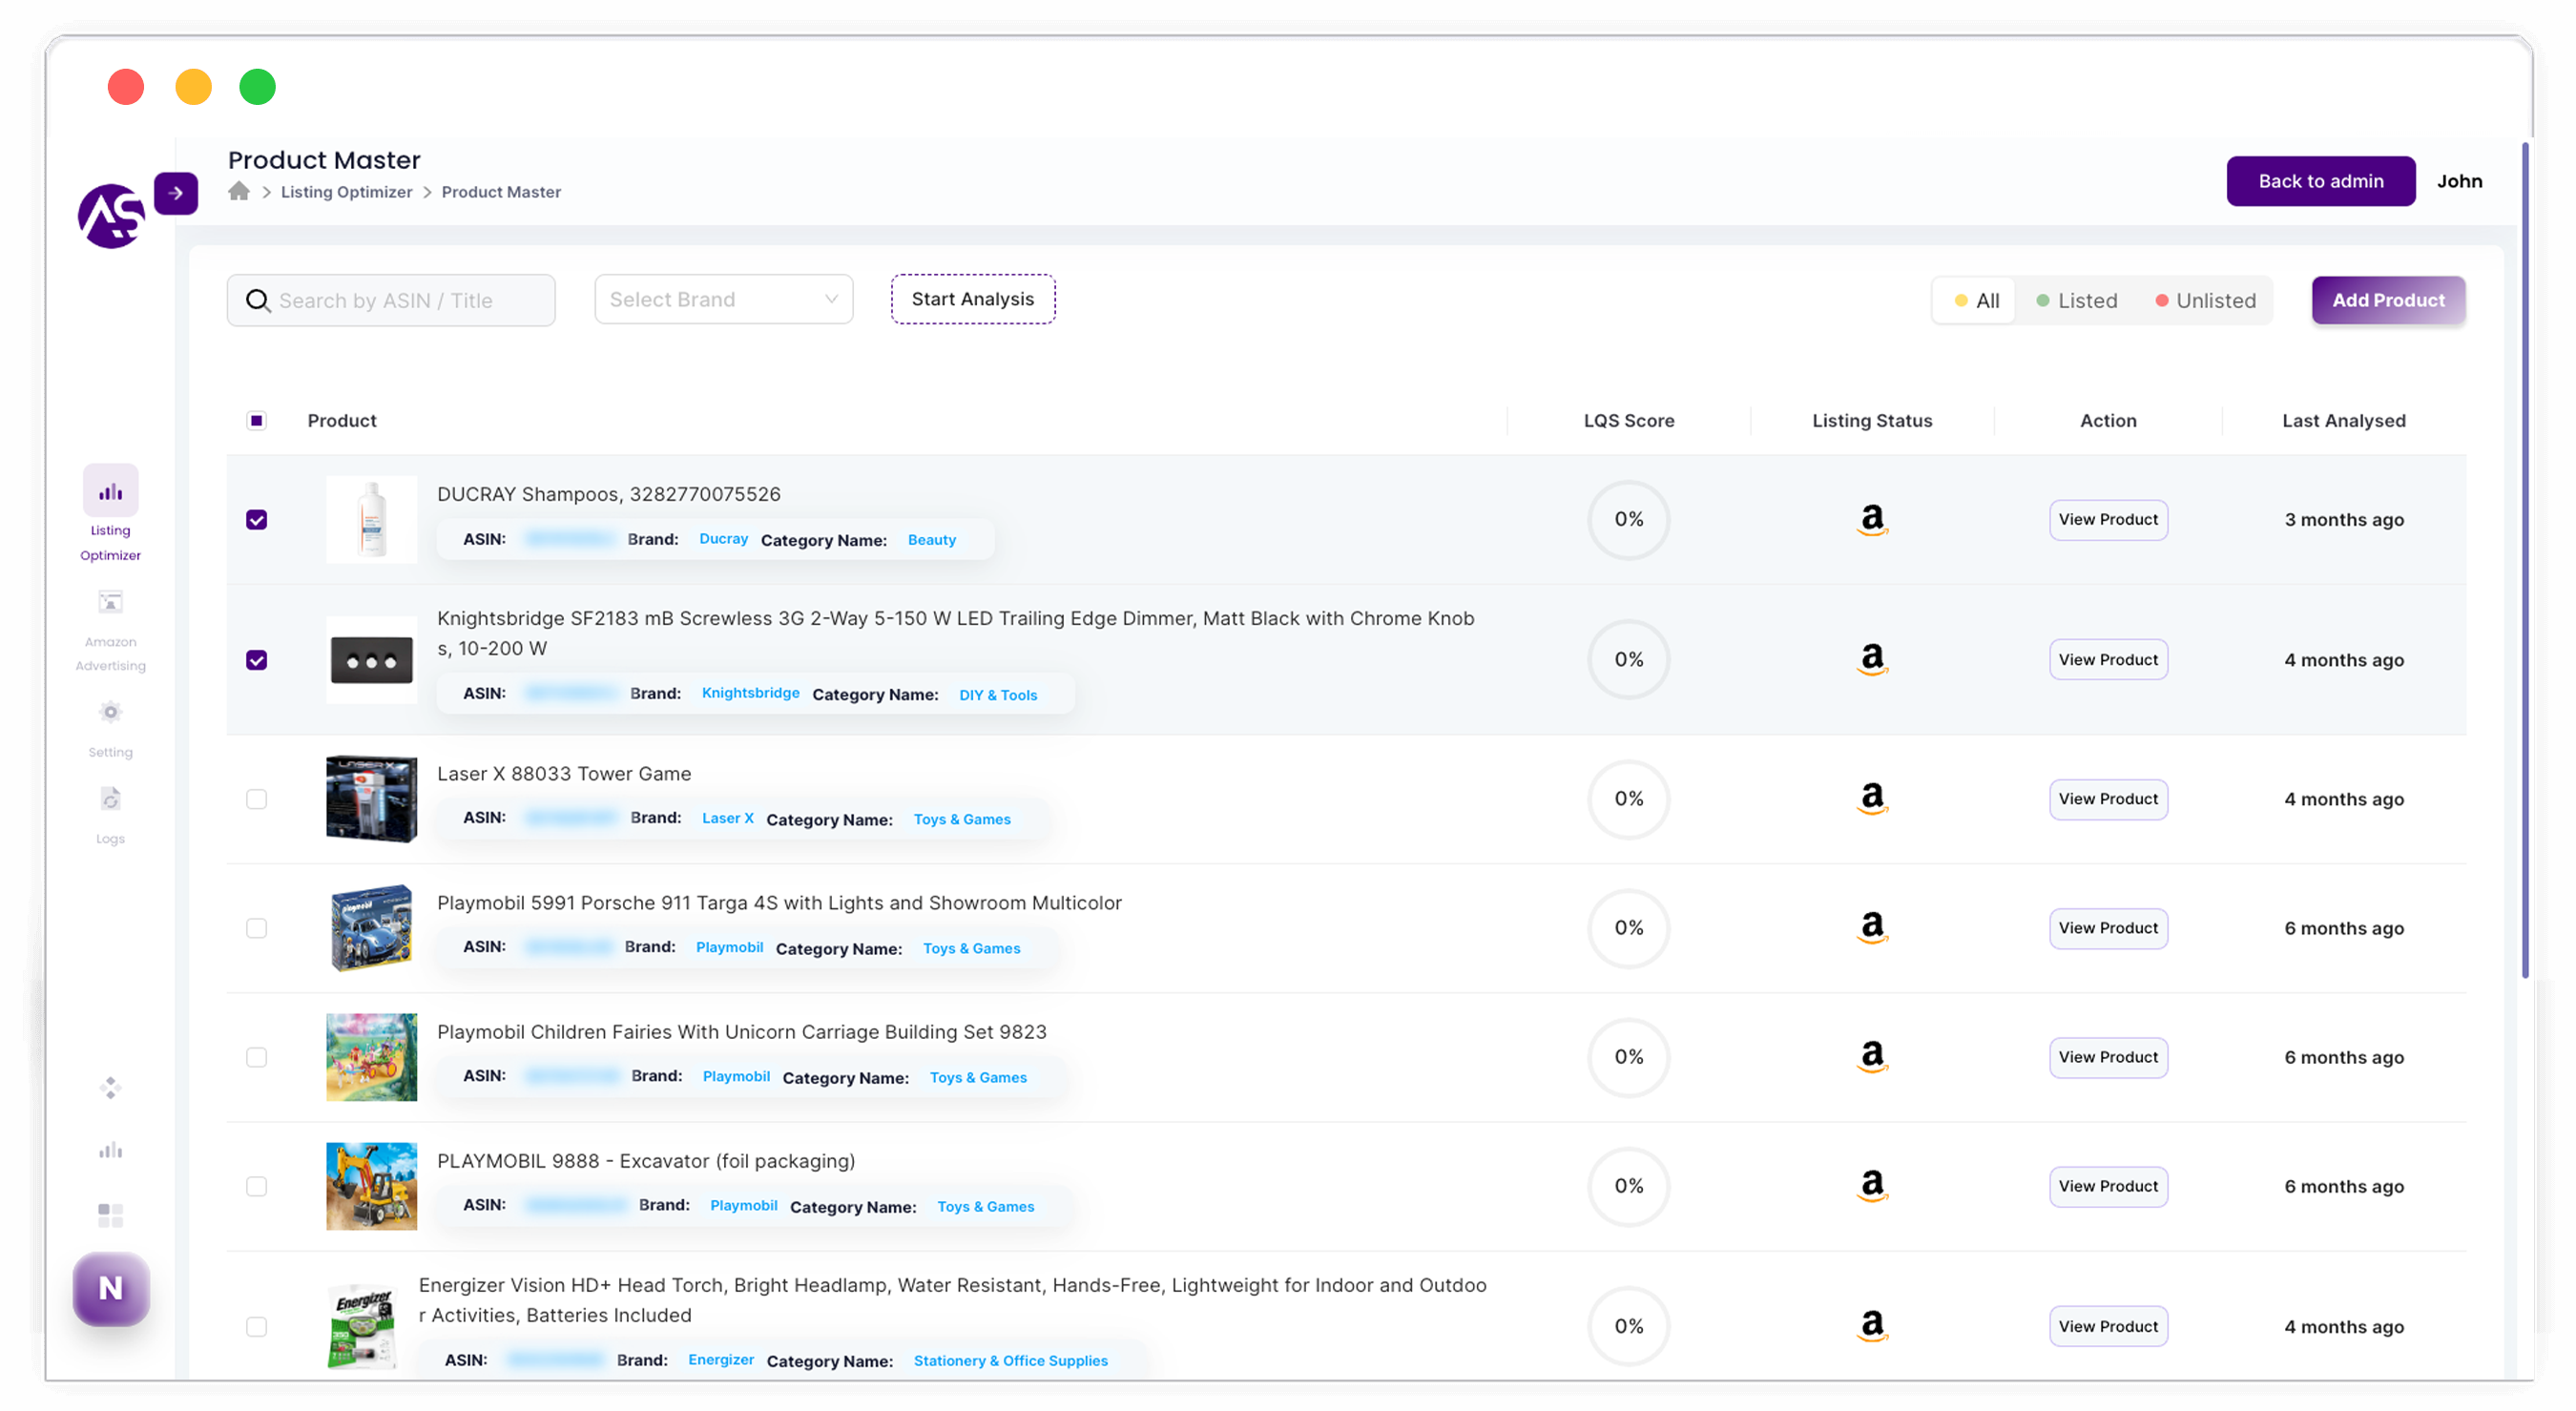
Task: Click the Beauty category link
Action: [931, 540]
